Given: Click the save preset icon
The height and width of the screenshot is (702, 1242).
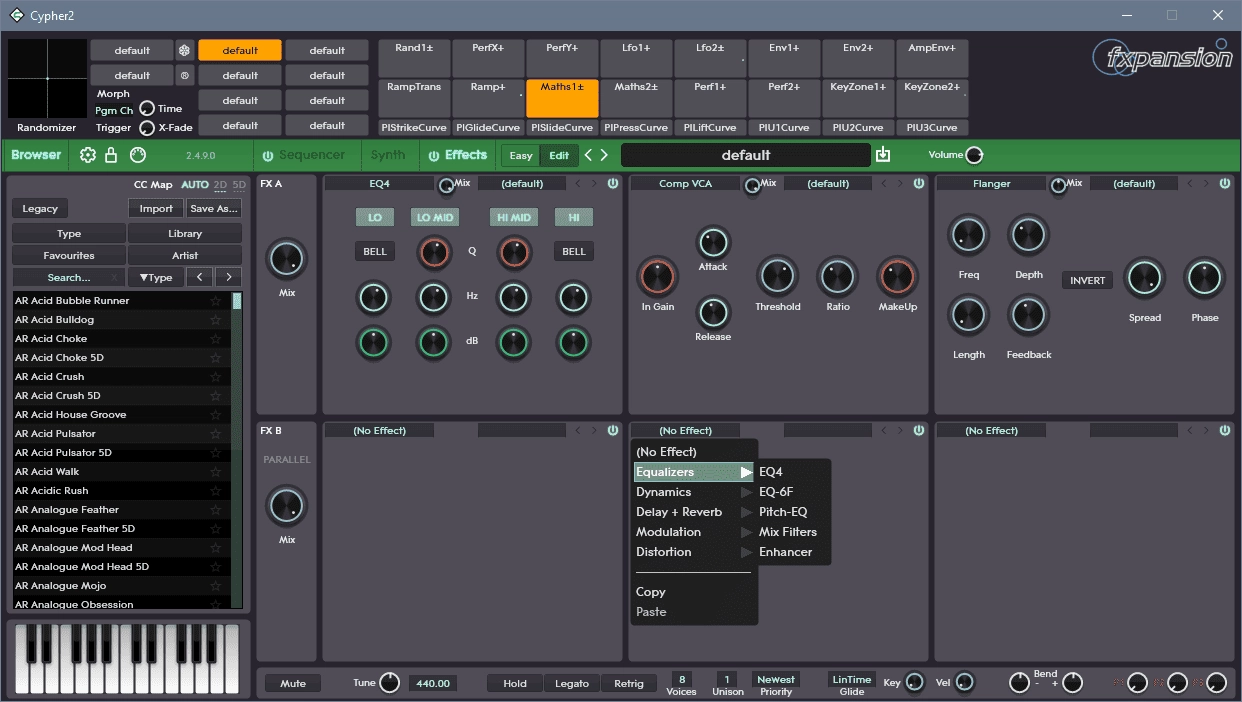Looking at the screenshot, I should (883, 154).
